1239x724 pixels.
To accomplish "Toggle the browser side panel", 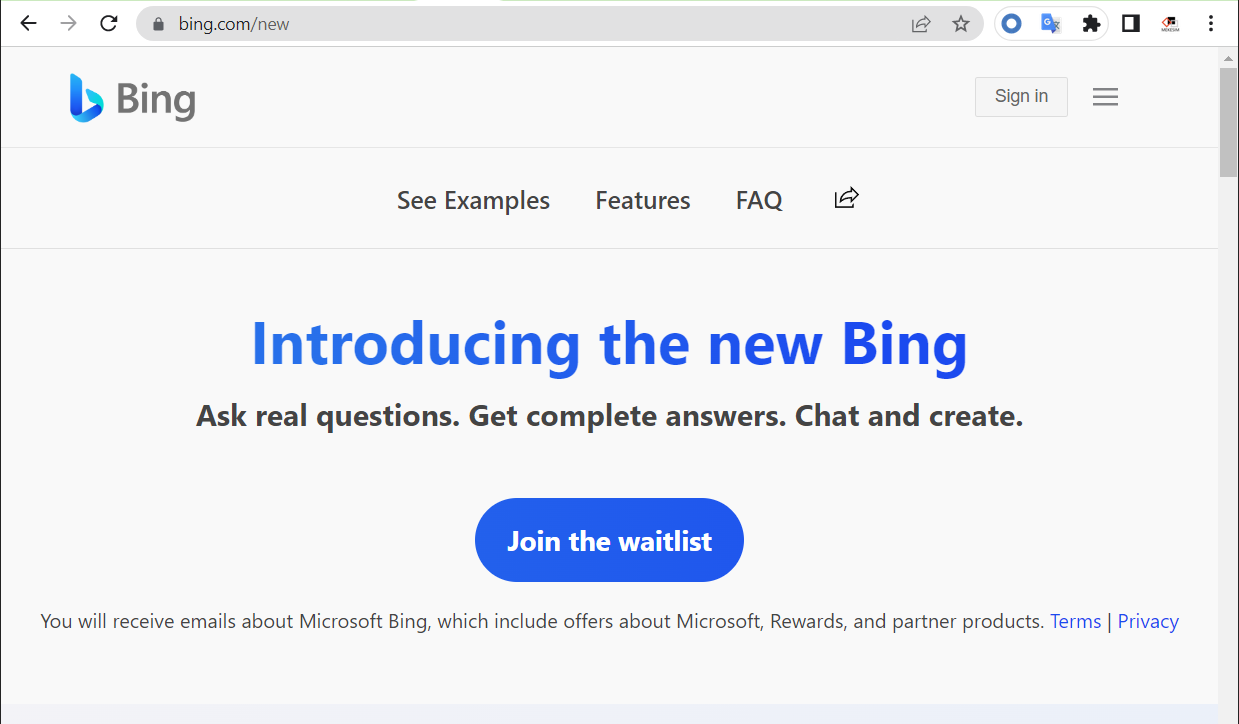I will point(1131,24).
